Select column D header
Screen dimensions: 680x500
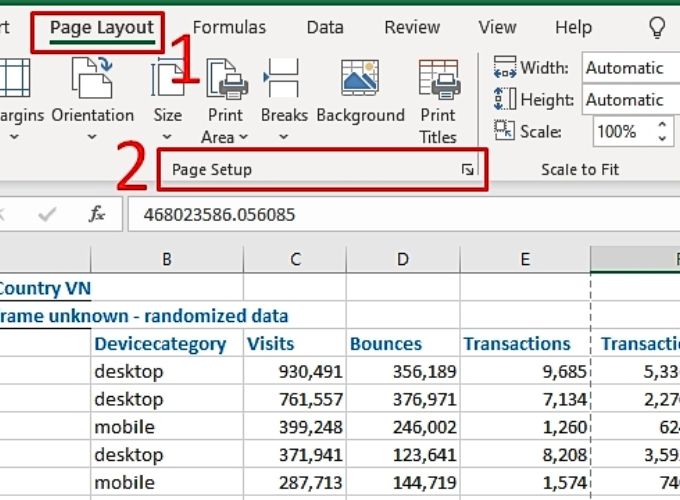tap(403, 259)
